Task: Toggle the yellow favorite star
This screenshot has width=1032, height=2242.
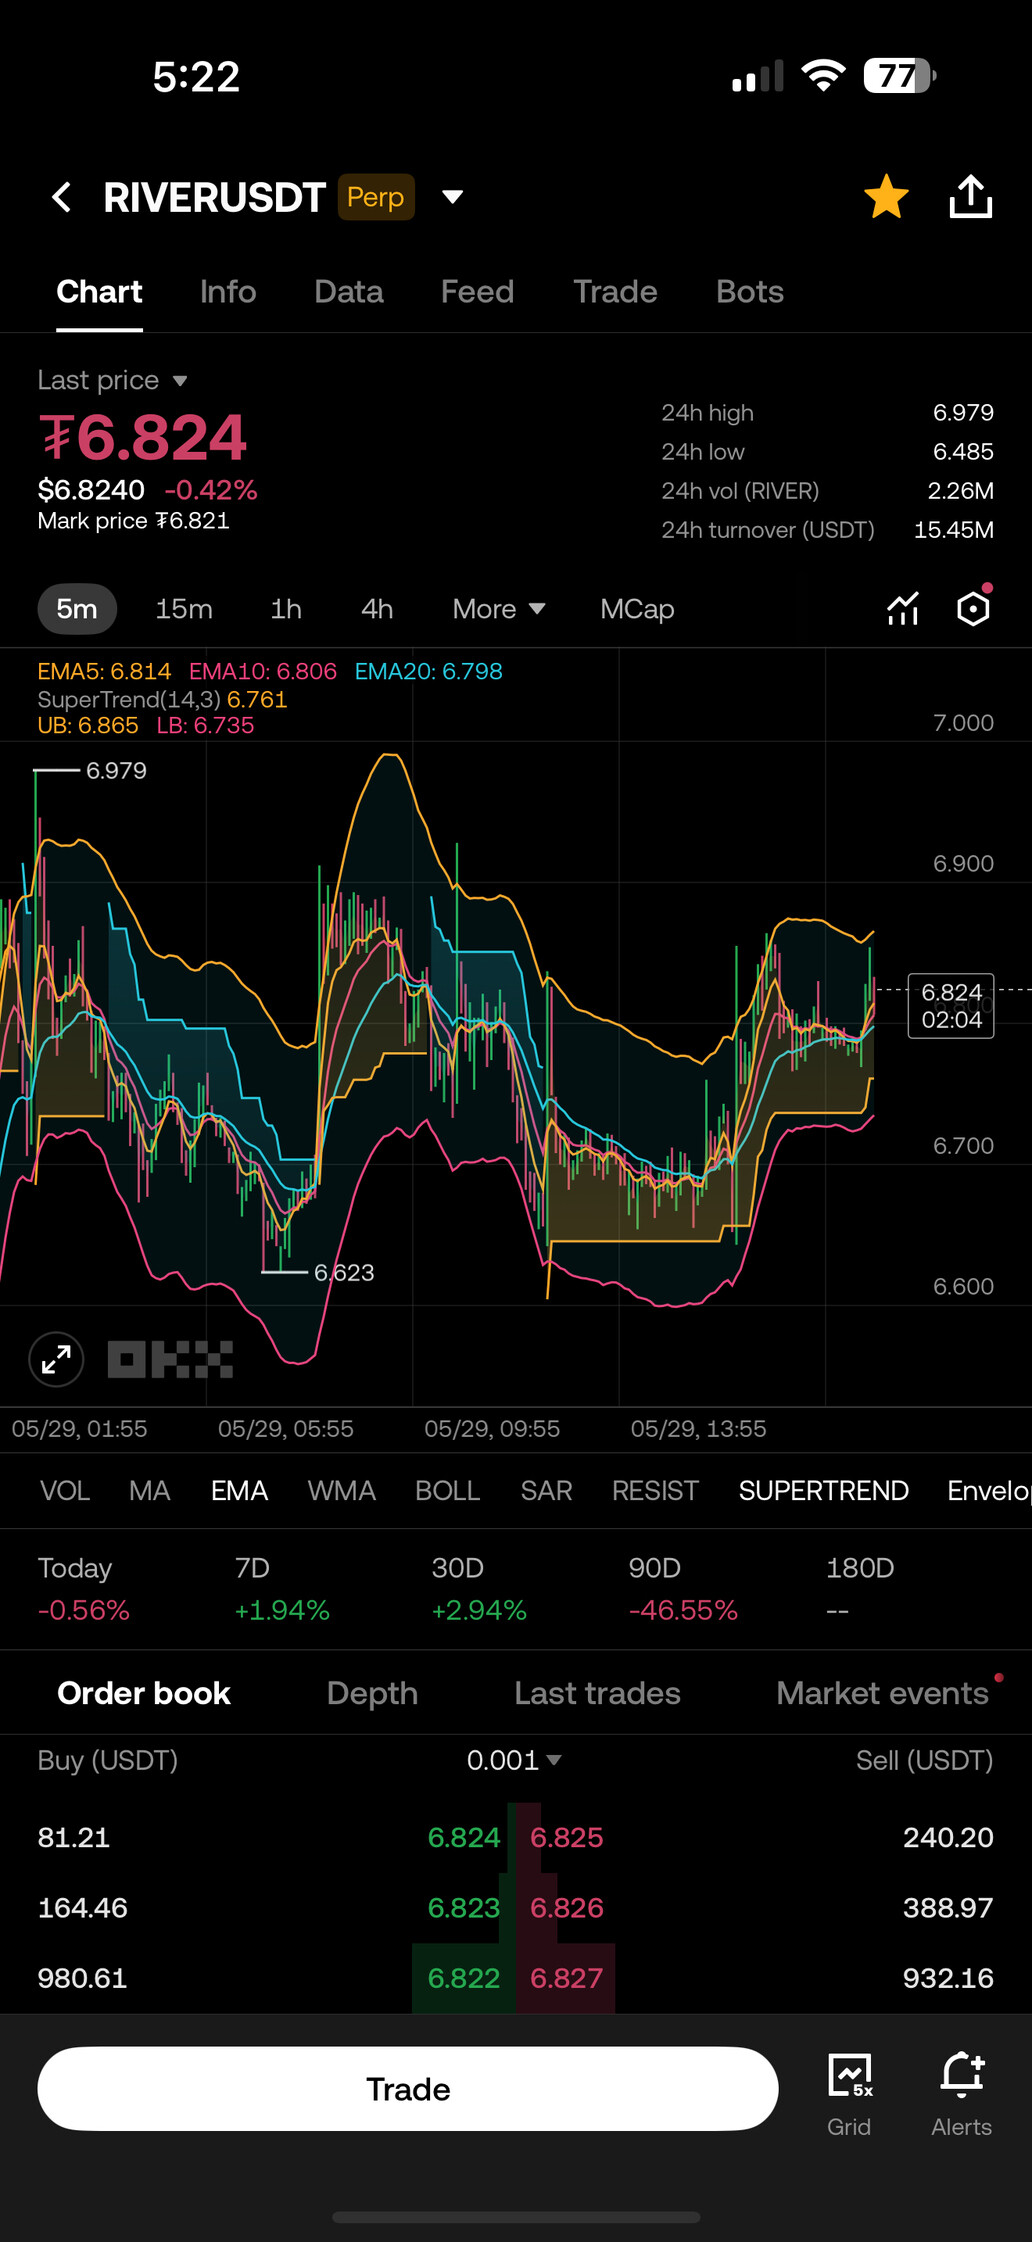Action: tap(886, 196)
